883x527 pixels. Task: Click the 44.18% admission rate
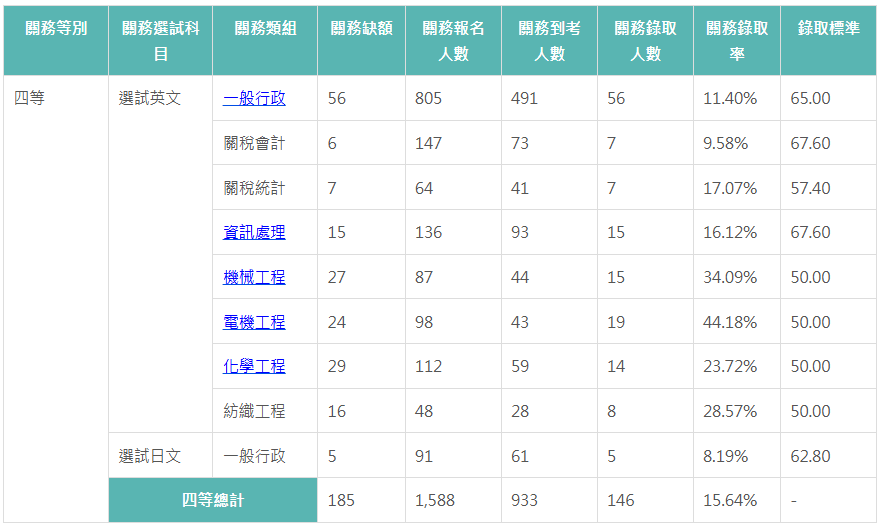pos(730,322)
